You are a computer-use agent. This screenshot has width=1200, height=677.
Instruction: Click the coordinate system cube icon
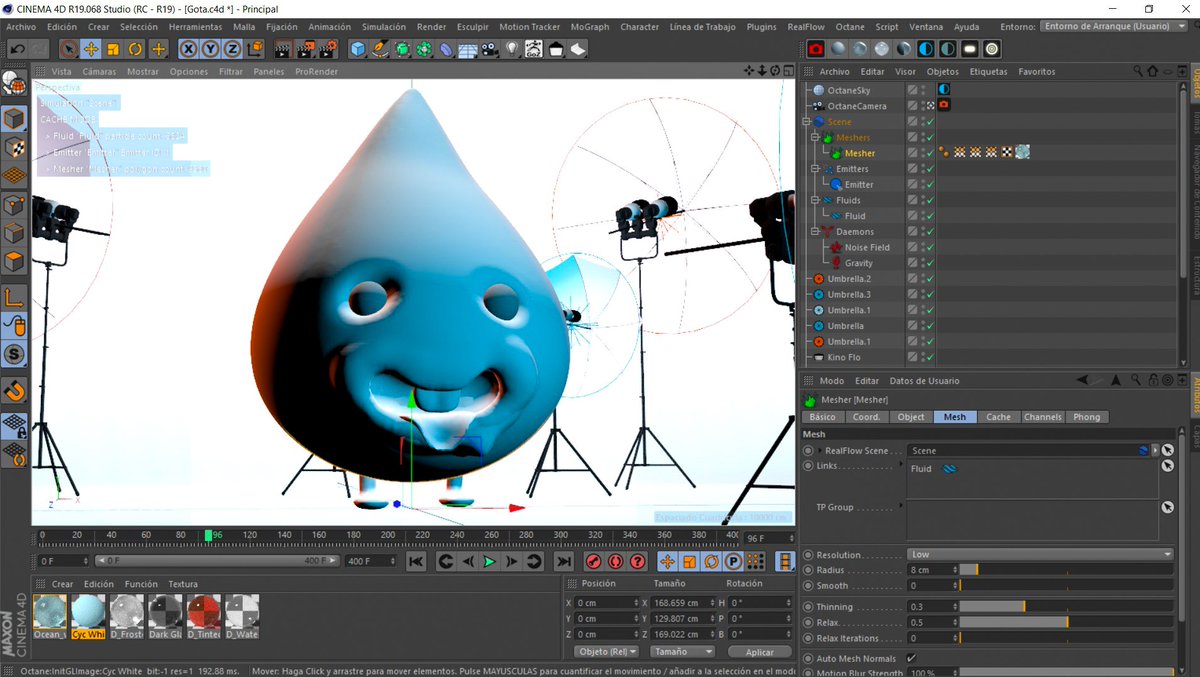[x=255, y=48]
